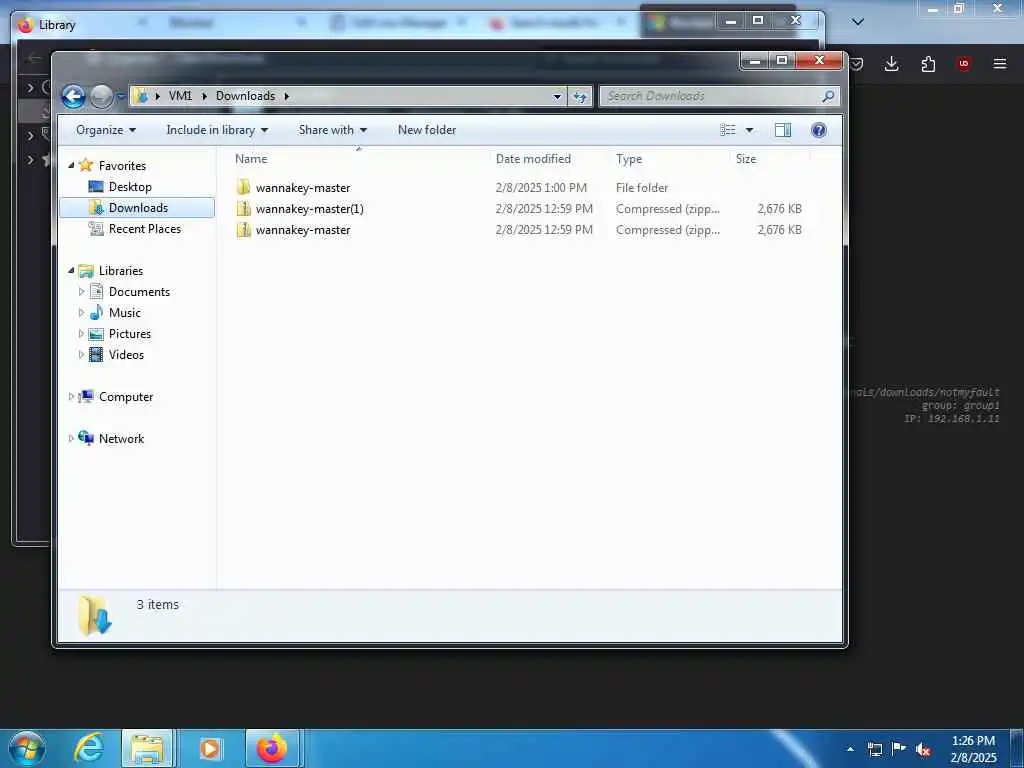Click the address bar refresh button
Viewport: 1024px width, 768px height.
click(x=580, y=97)
